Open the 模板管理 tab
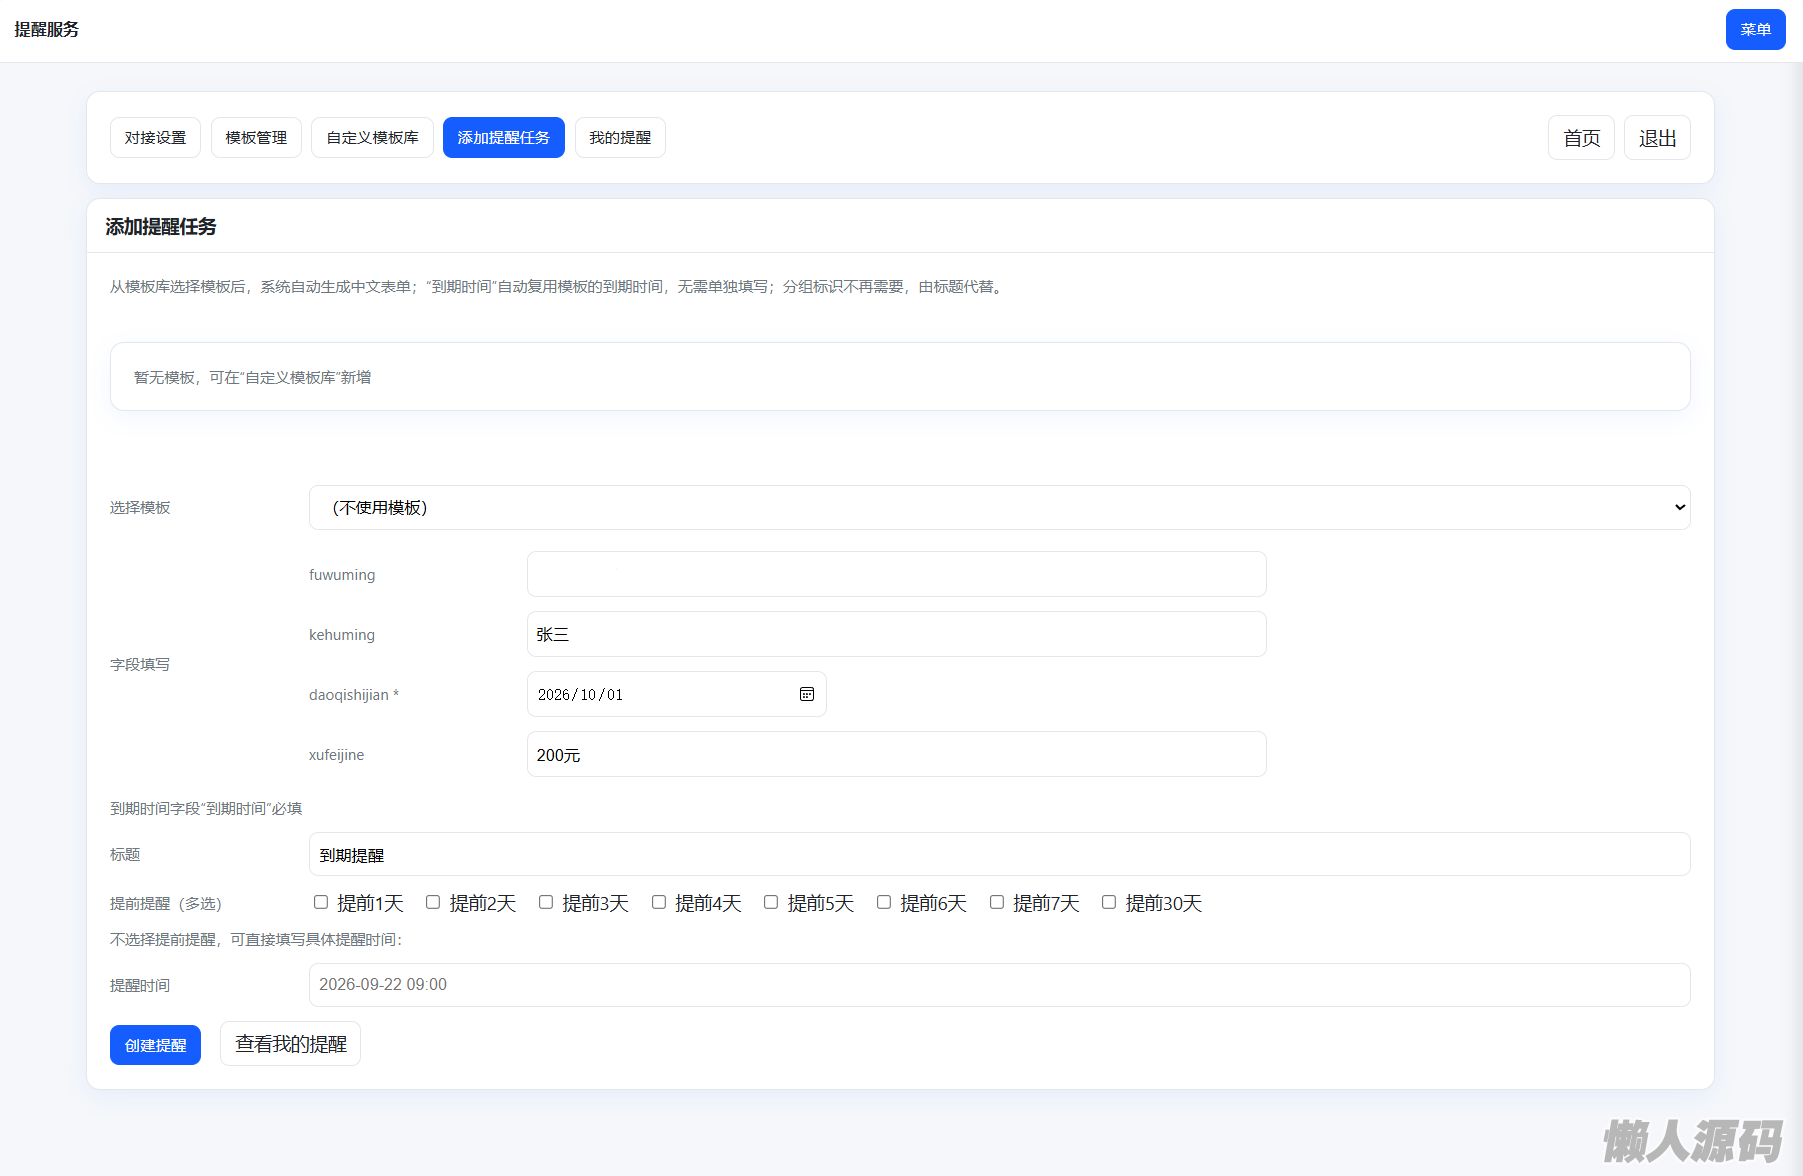 point(256,138)
